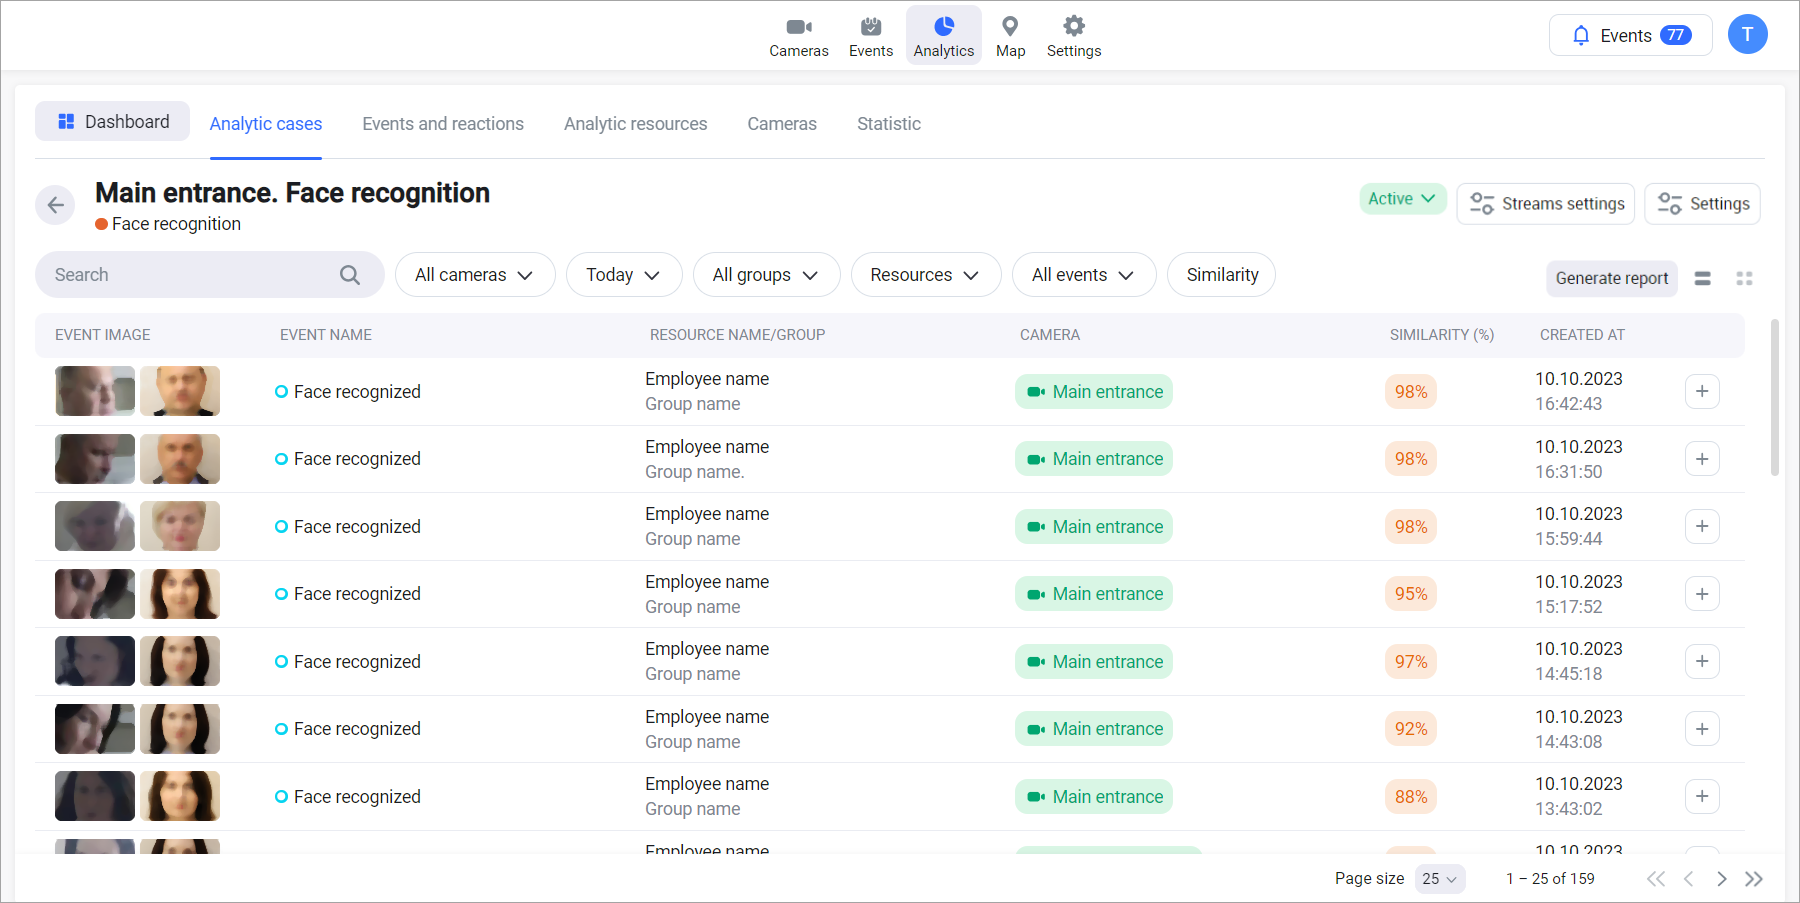Toggle the Similarity filter chip
This screenshot has height=903, width=1800.
(1221, 275)
